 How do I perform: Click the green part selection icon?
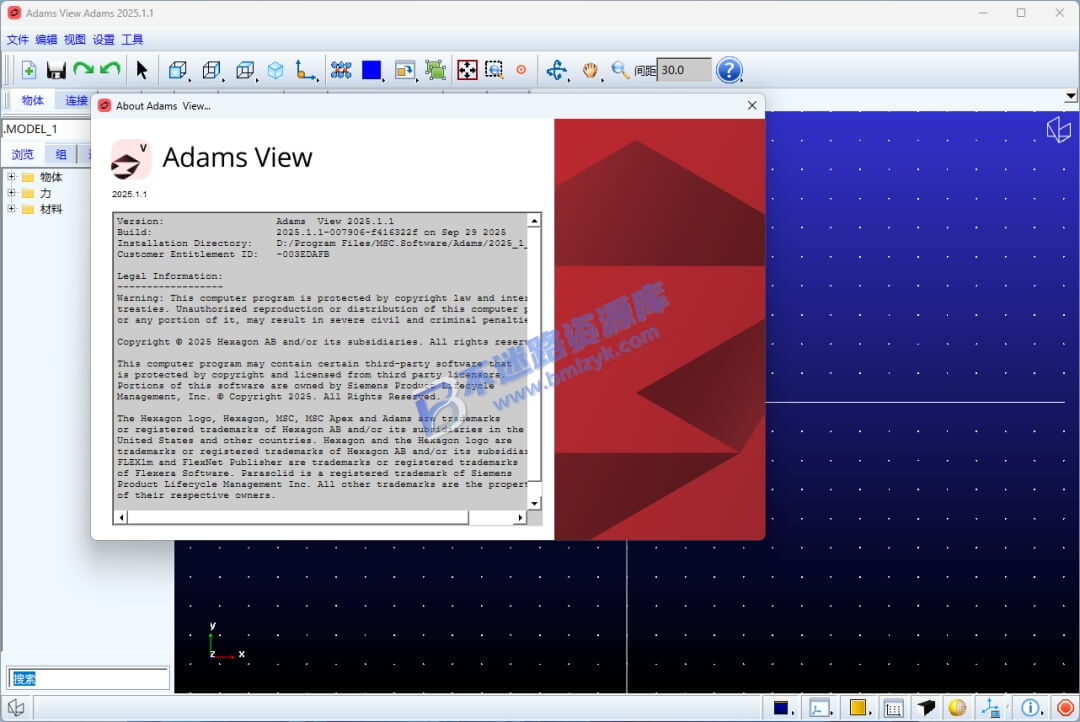435,70
